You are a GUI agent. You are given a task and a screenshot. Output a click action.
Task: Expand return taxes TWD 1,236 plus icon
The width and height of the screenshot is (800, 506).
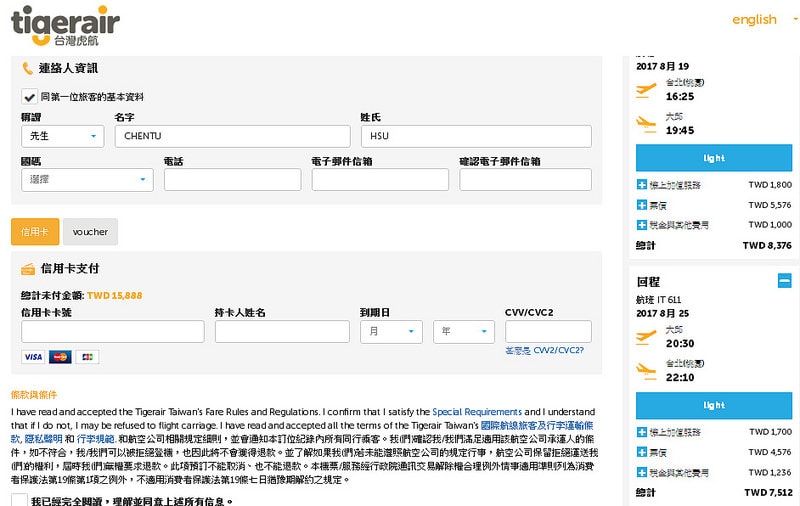tap(642, 472)
